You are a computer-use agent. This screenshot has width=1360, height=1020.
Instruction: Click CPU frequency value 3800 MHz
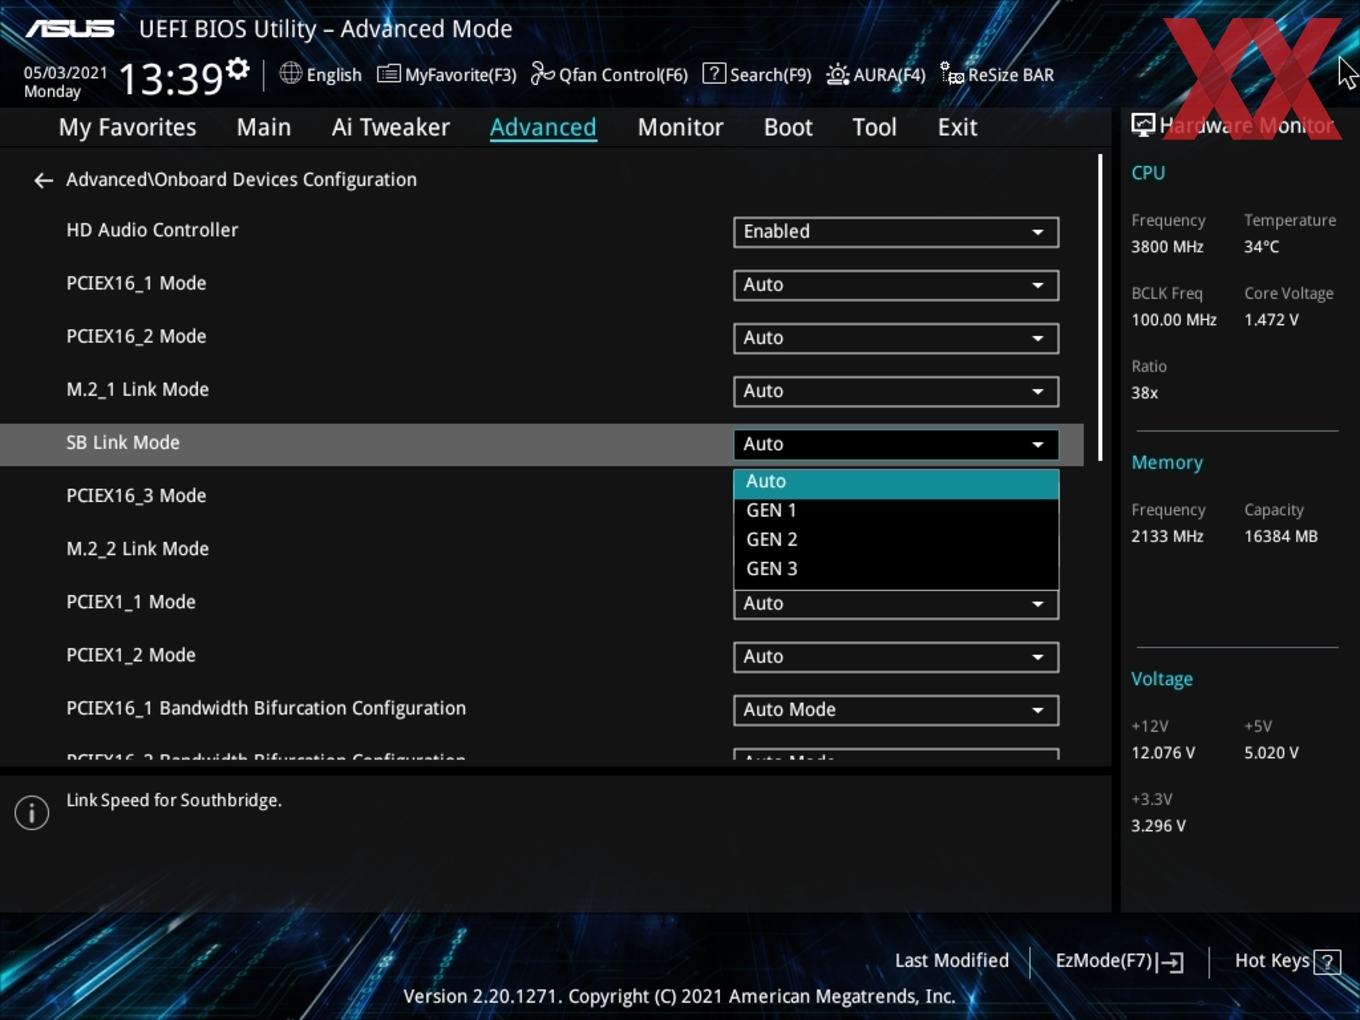click(x=1167, y=247)
